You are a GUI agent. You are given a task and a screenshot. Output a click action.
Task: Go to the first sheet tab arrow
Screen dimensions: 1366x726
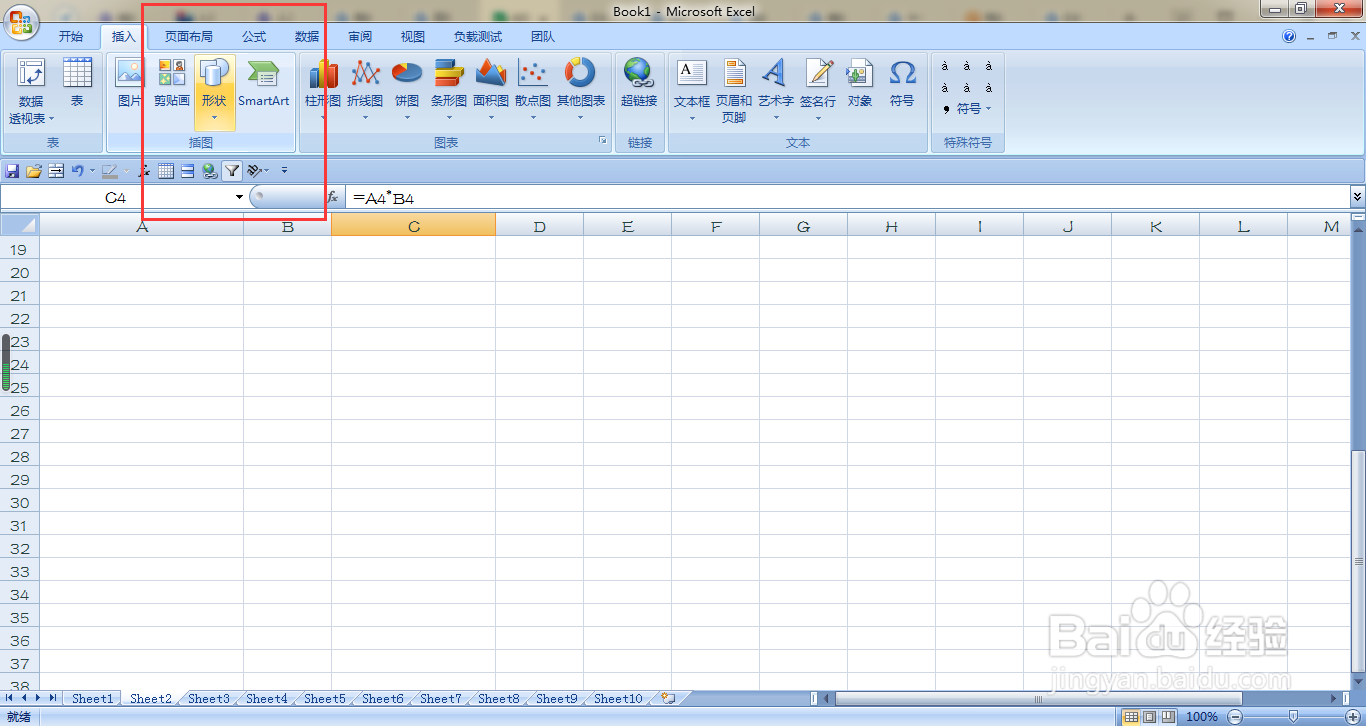[x=10, y=698]
